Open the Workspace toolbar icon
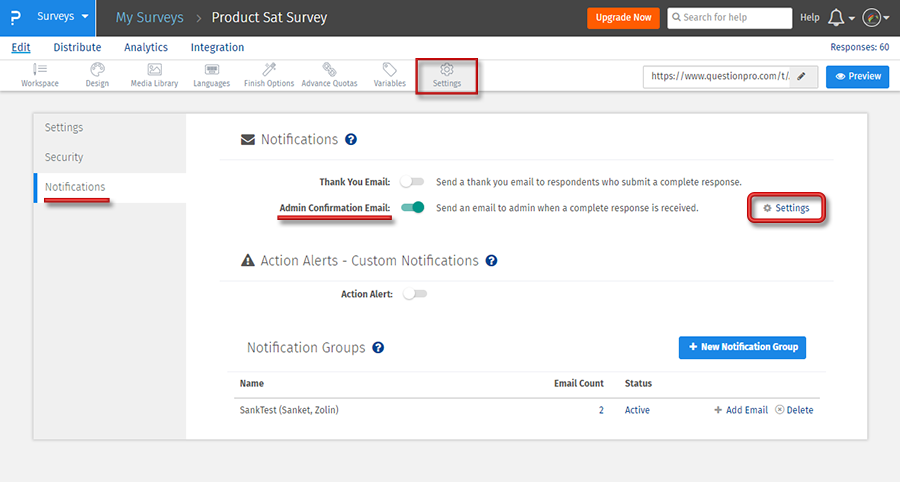The width and height of the screenshot is (900, 482). 40,70
